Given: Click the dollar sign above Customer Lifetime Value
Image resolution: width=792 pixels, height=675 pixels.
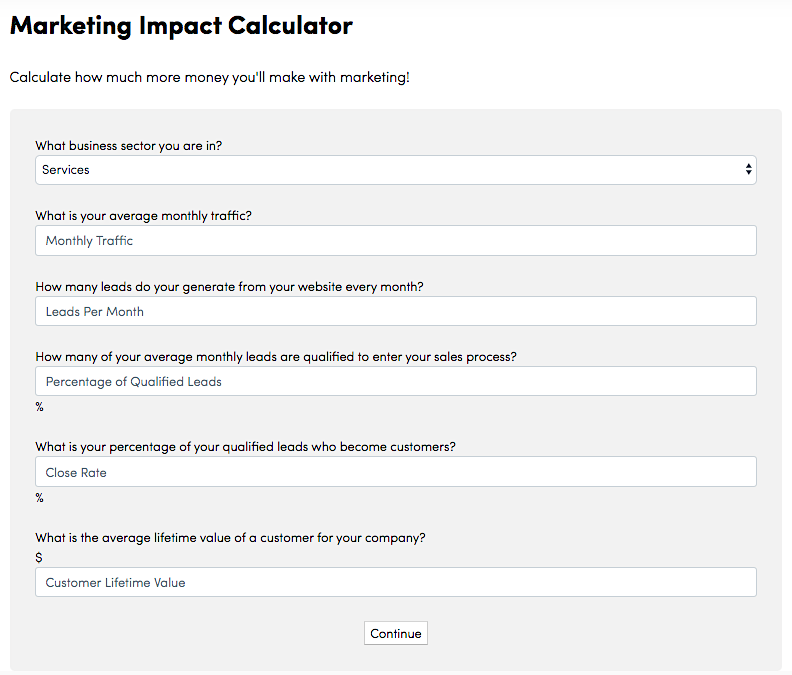Looking at the screenshot, I should click(x=39, y=557).
